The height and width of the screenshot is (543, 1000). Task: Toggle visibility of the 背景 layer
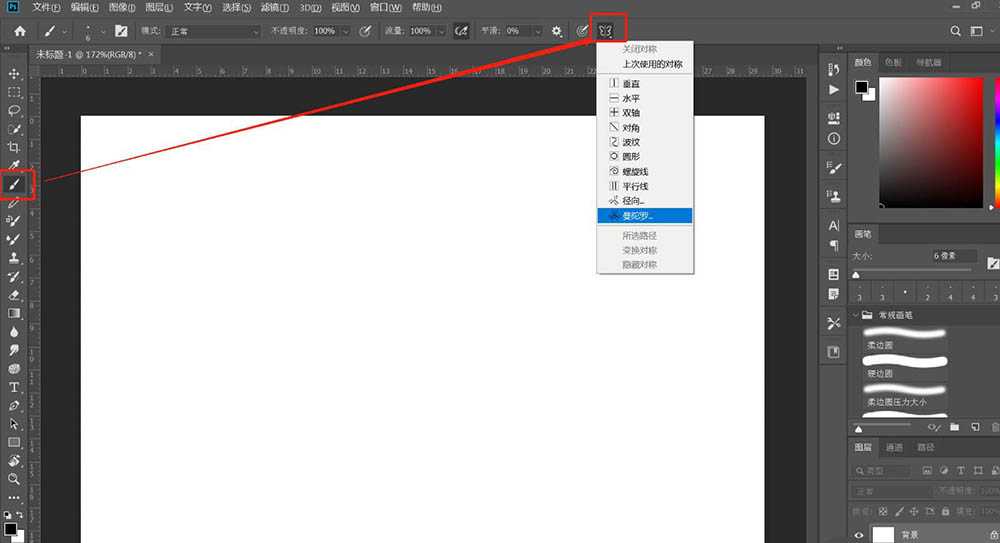[859, 535]
